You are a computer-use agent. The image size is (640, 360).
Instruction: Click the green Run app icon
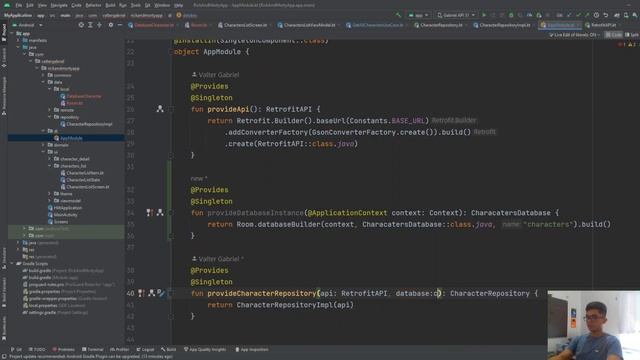(x=484, y=15)
